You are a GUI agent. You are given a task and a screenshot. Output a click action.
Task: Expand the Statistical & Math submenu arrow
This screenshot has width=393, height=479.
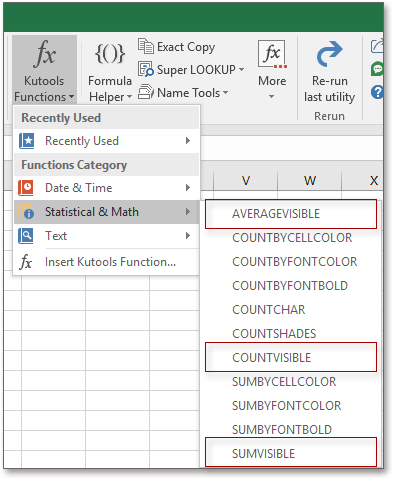point(188,212)
